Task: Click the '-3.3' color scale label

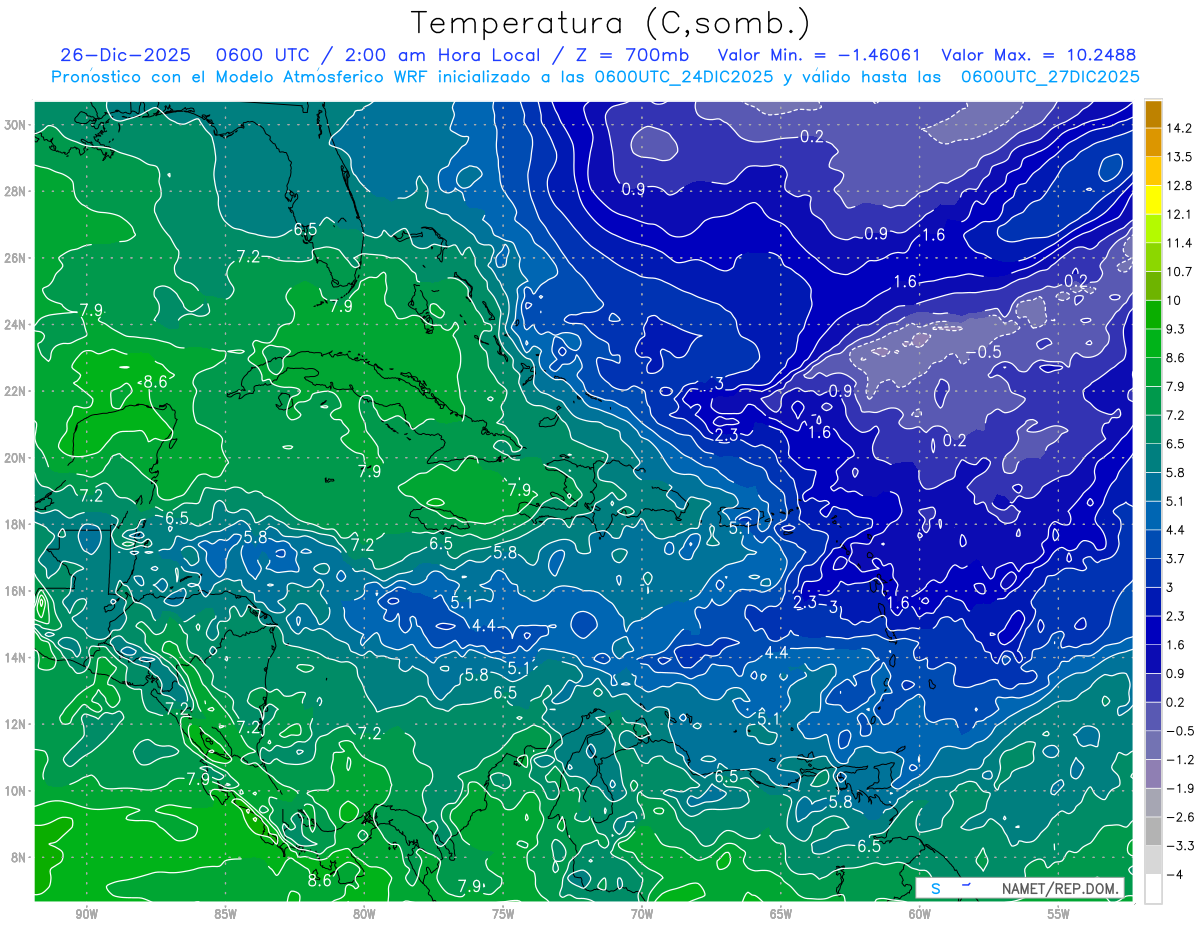Action: 1179,846
